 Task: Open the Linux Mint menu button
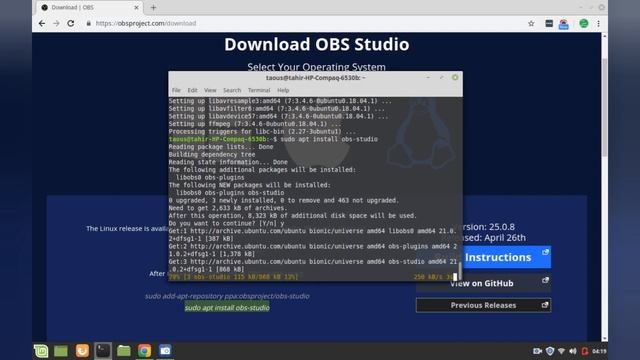click(41, 351)
